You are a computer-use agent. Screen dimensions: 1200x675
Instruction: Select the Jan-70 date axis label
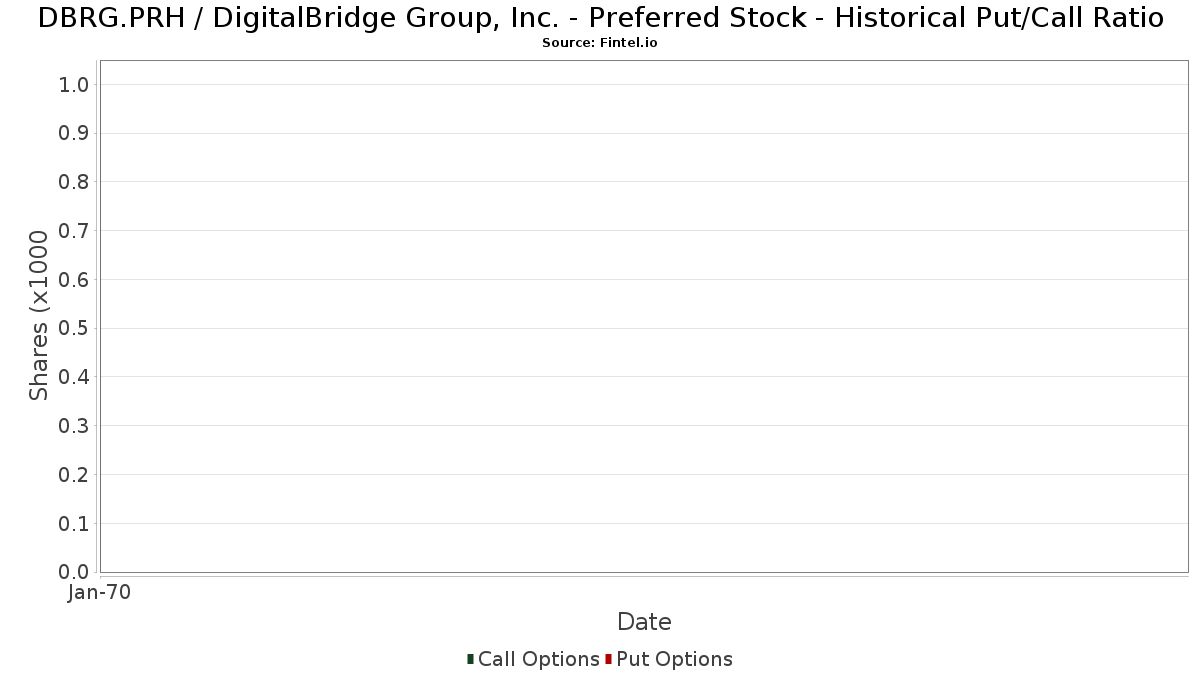pos(99,593)
